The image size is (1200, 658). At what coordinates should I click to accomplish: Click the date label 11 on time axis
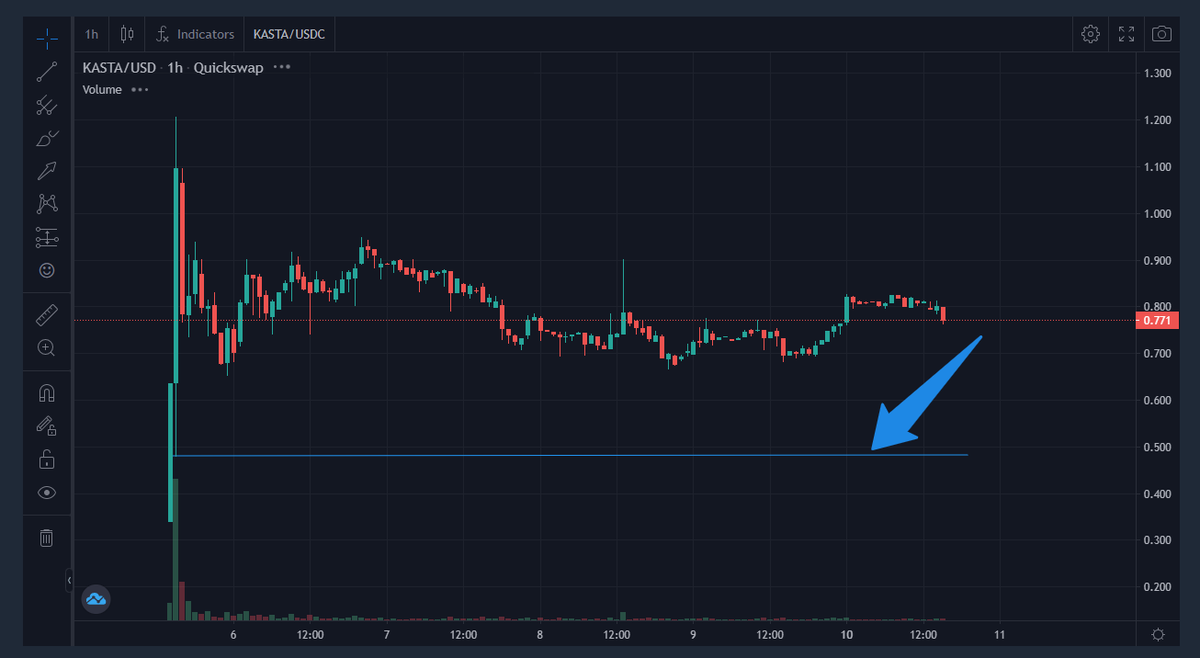pyautogui.click(x=999, y=635)
